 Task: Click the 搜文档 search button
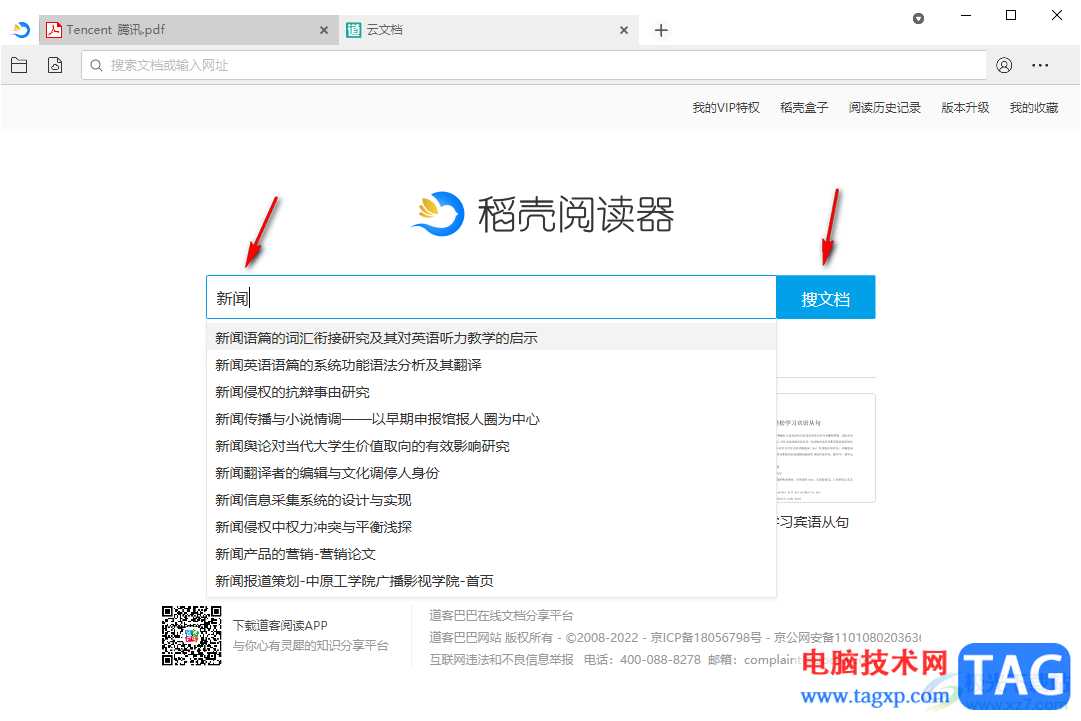[826, 298]
